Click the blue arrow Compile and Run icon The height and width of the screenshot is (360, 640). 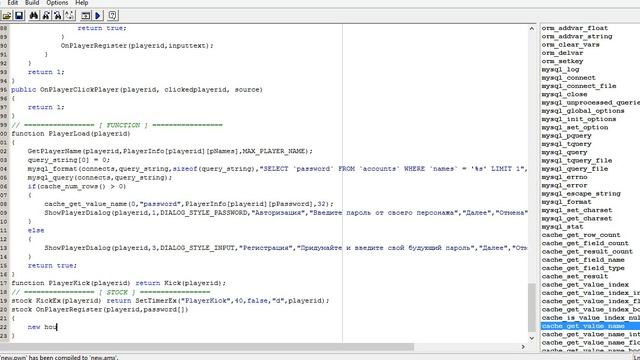click(x=98, y=16)
